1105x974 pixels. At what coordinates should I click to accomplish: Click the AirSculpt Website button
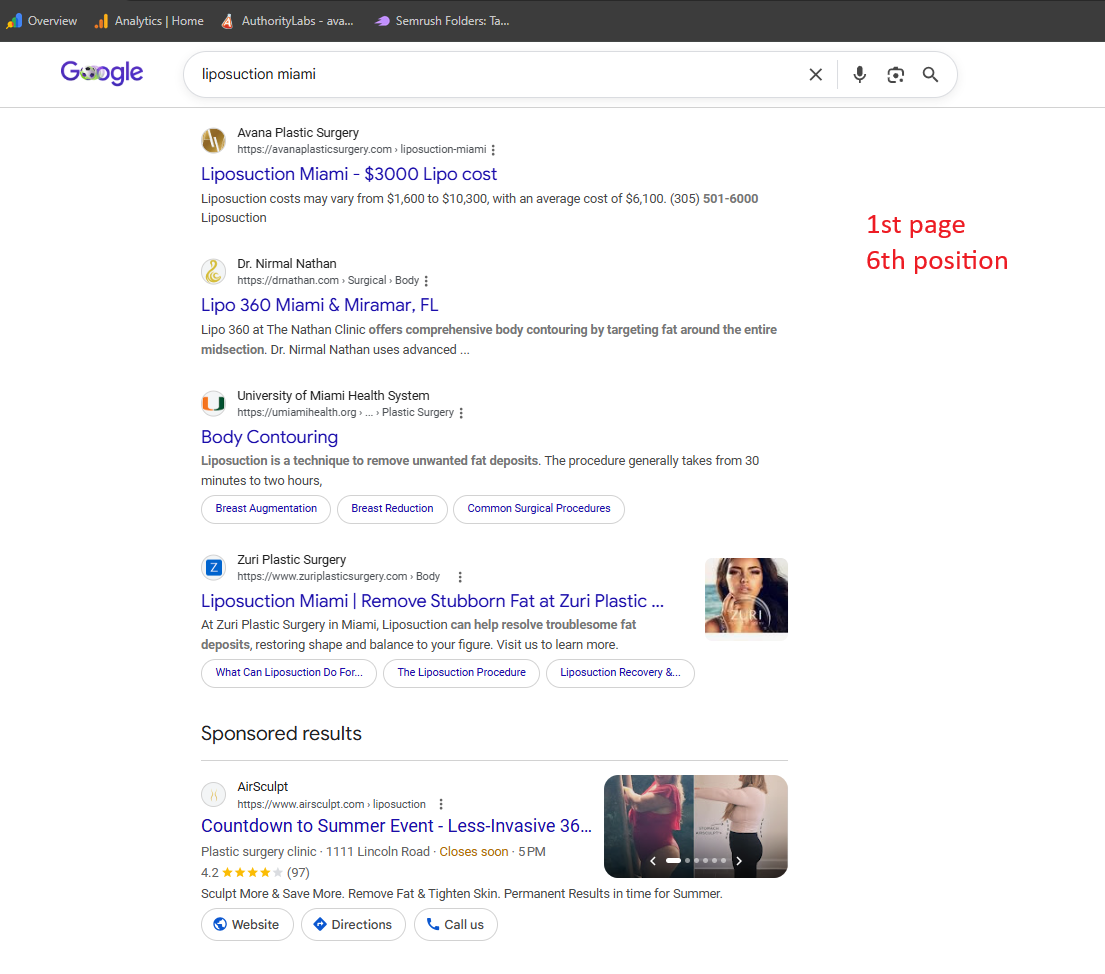pyautogui.click(x=247, y=925)
